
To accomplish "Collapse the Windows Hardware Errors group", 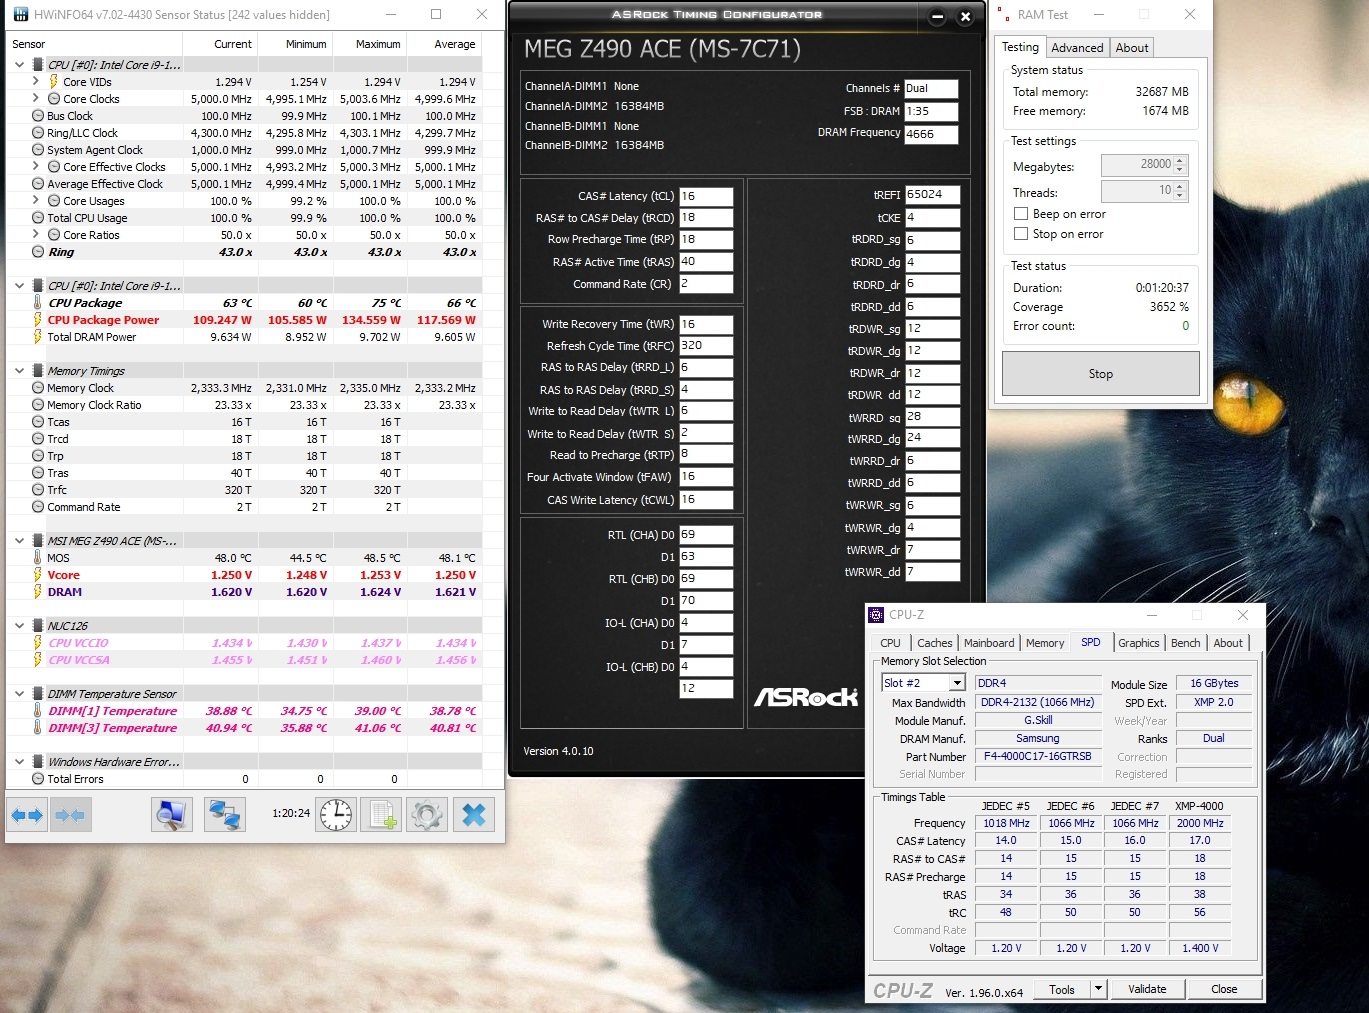I will (x=19, y=762).
